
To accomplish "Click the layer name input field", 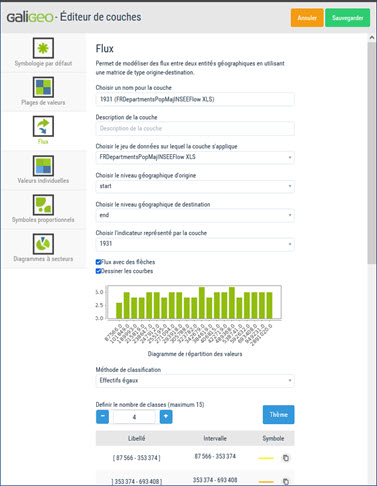I will click(195, 99).
